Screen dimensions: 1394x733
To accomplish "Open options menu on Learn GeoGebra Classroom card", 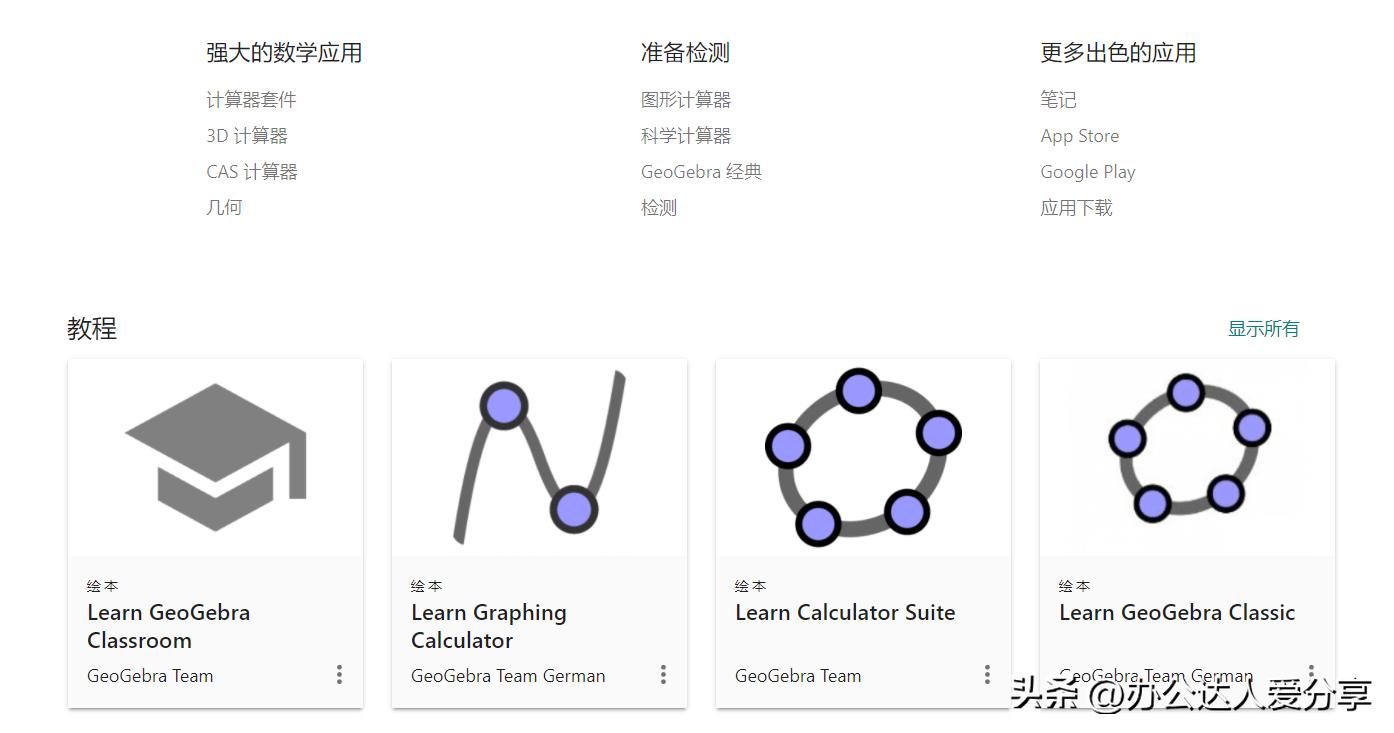I will [339, 675].
